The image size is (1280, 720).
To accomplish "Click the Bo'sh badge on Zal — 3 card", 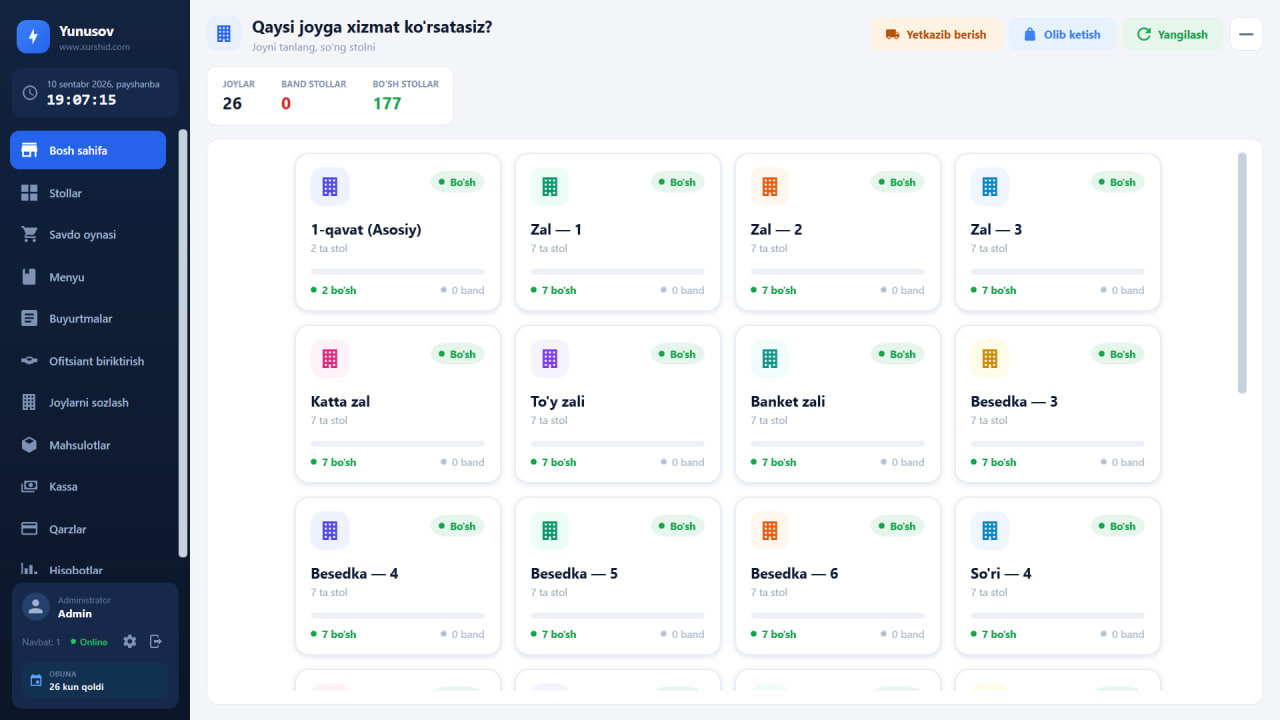I will pos(1117,182).
